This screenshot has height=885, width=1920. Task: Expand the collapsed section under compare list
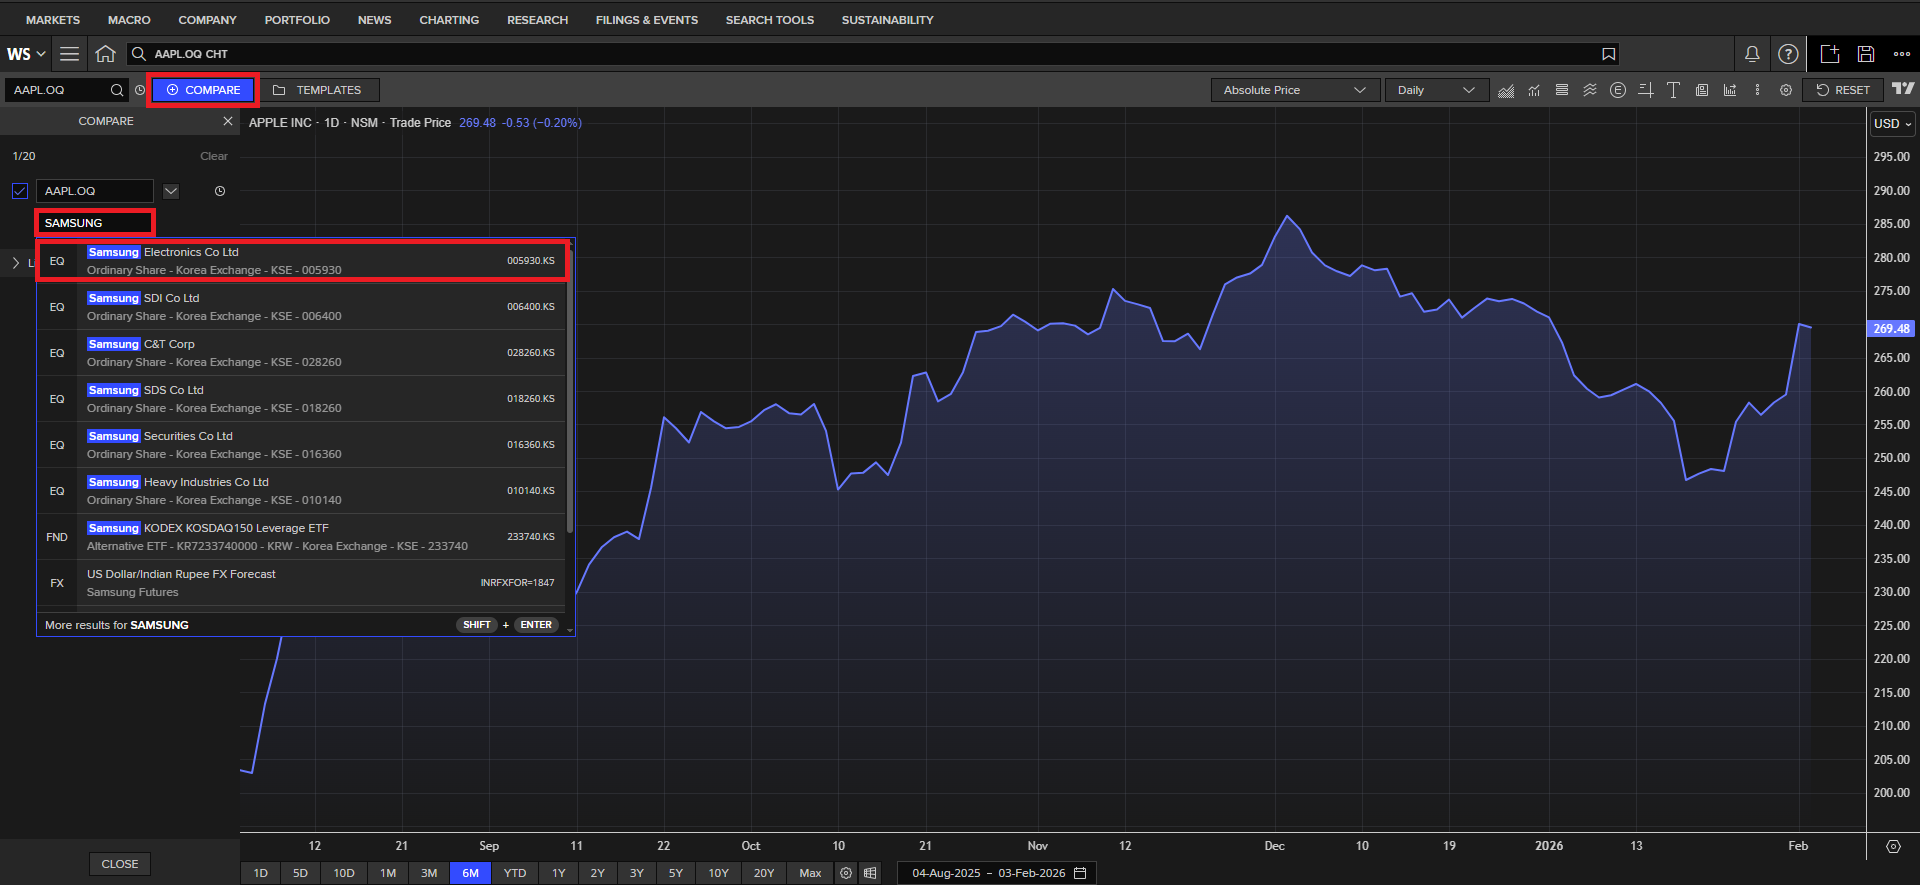16,263
